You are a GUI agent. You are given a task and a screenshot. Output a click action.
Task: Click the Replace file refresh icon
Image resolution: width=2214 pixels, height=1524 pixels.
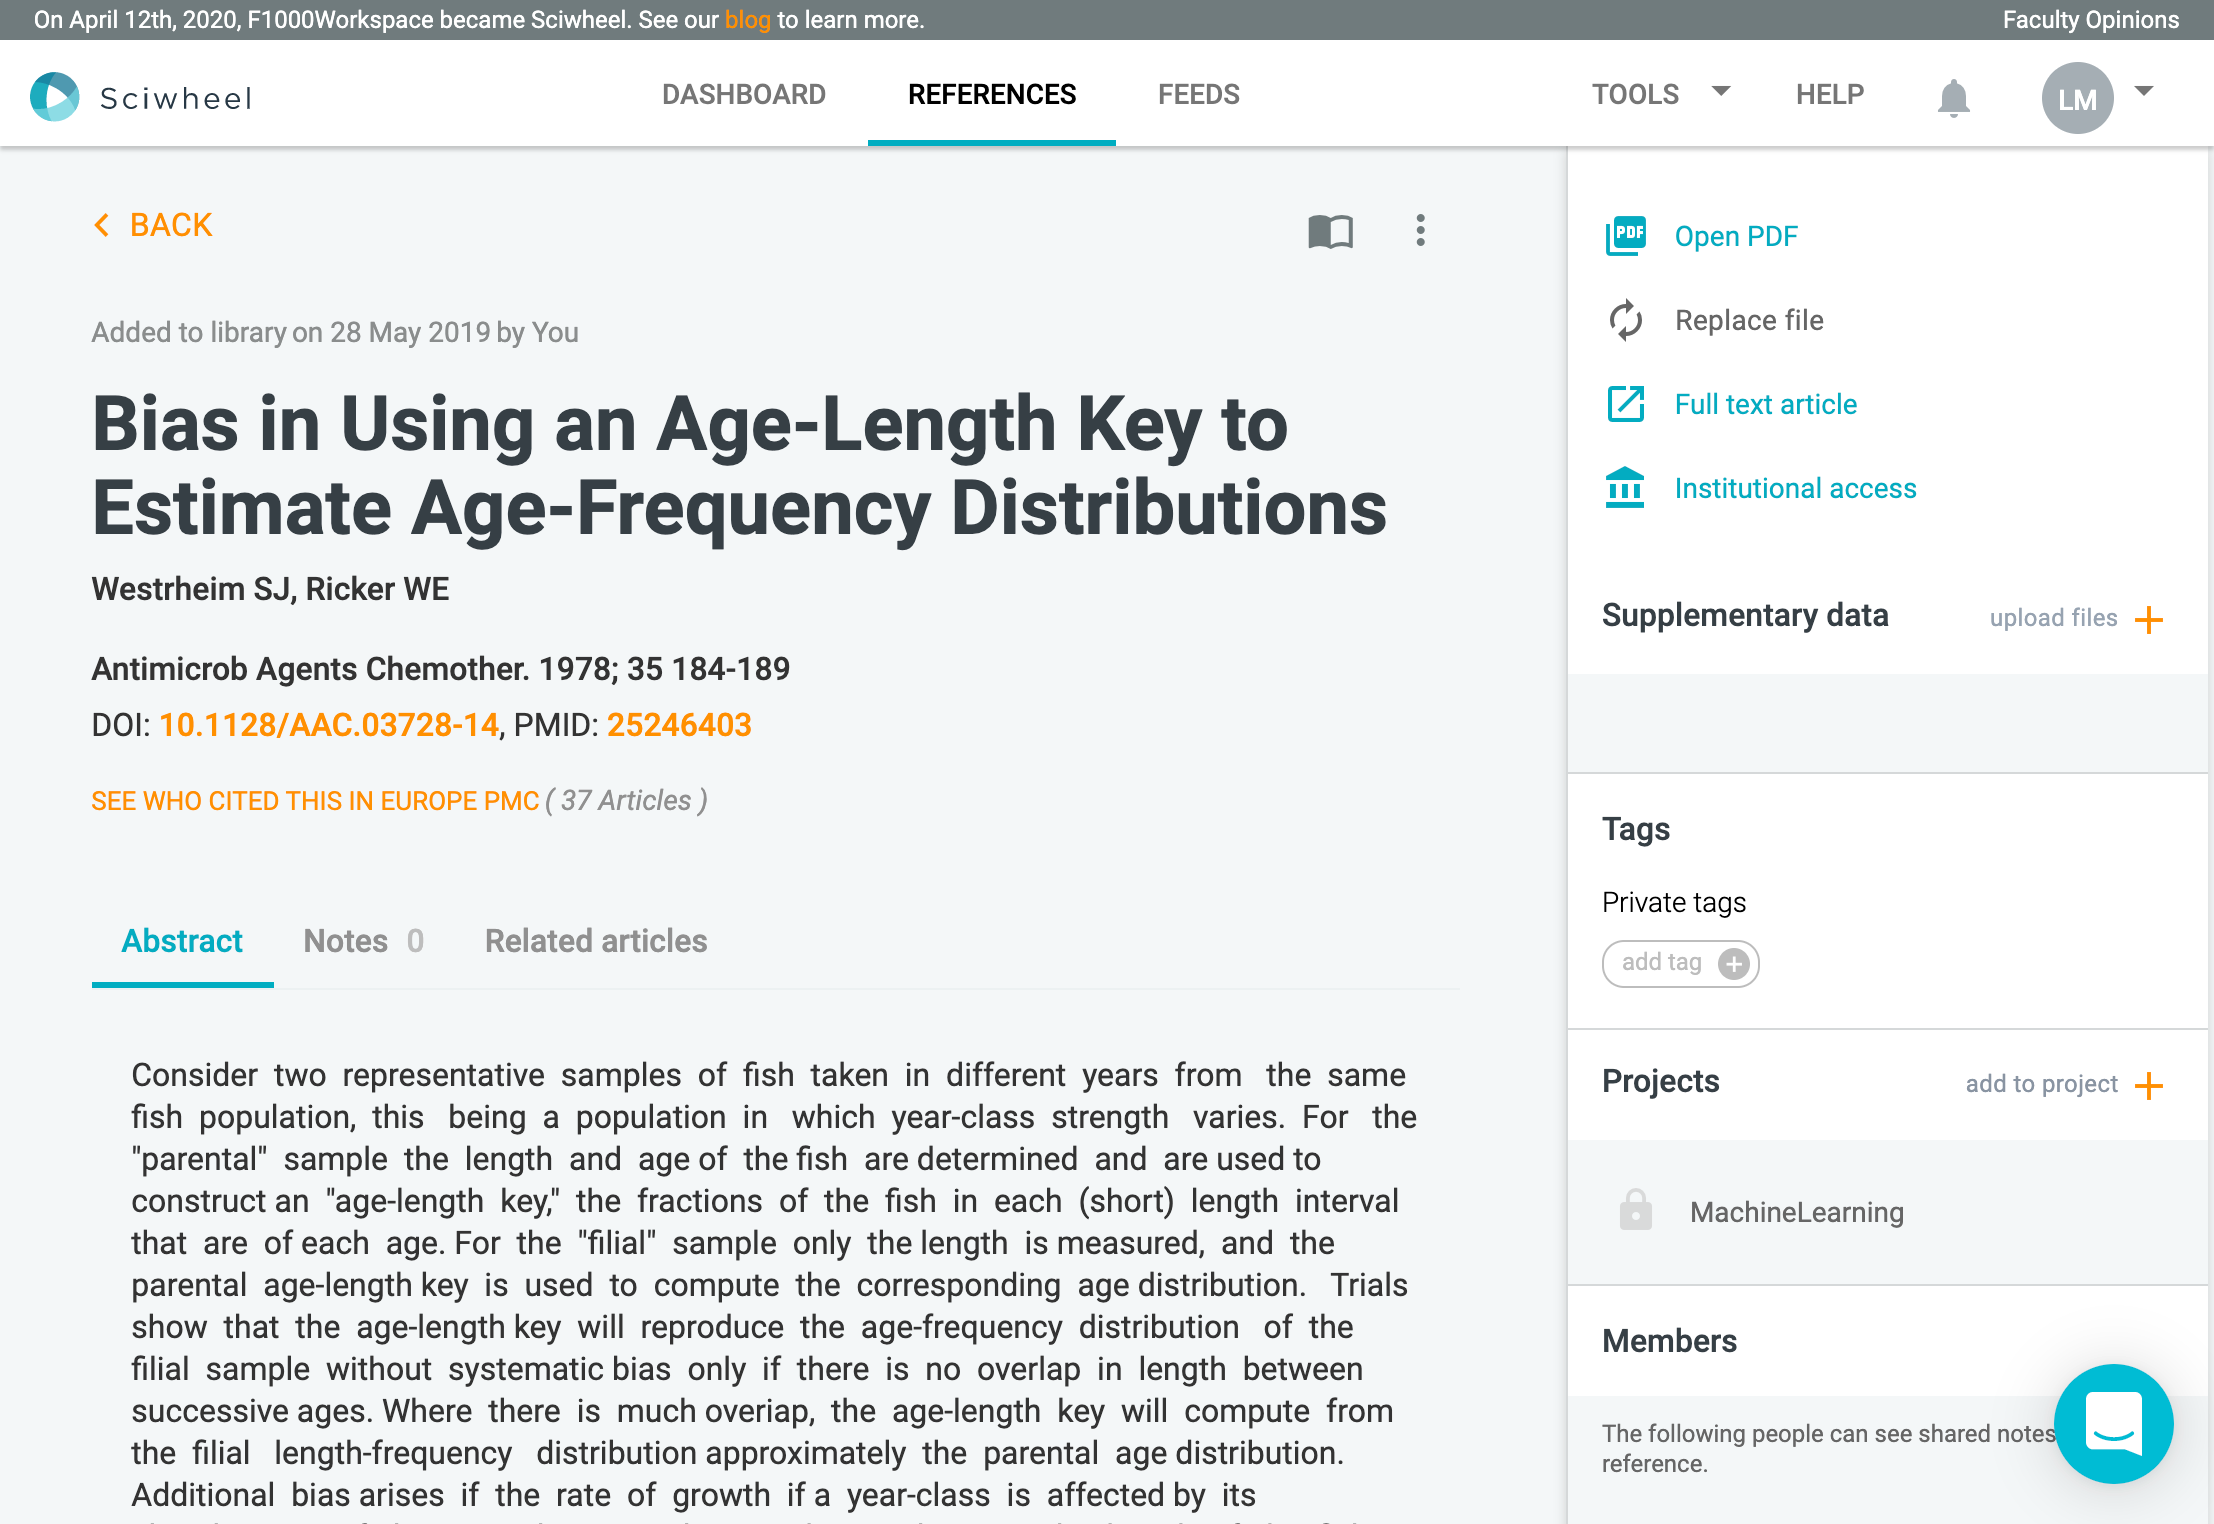(1626, 320)
